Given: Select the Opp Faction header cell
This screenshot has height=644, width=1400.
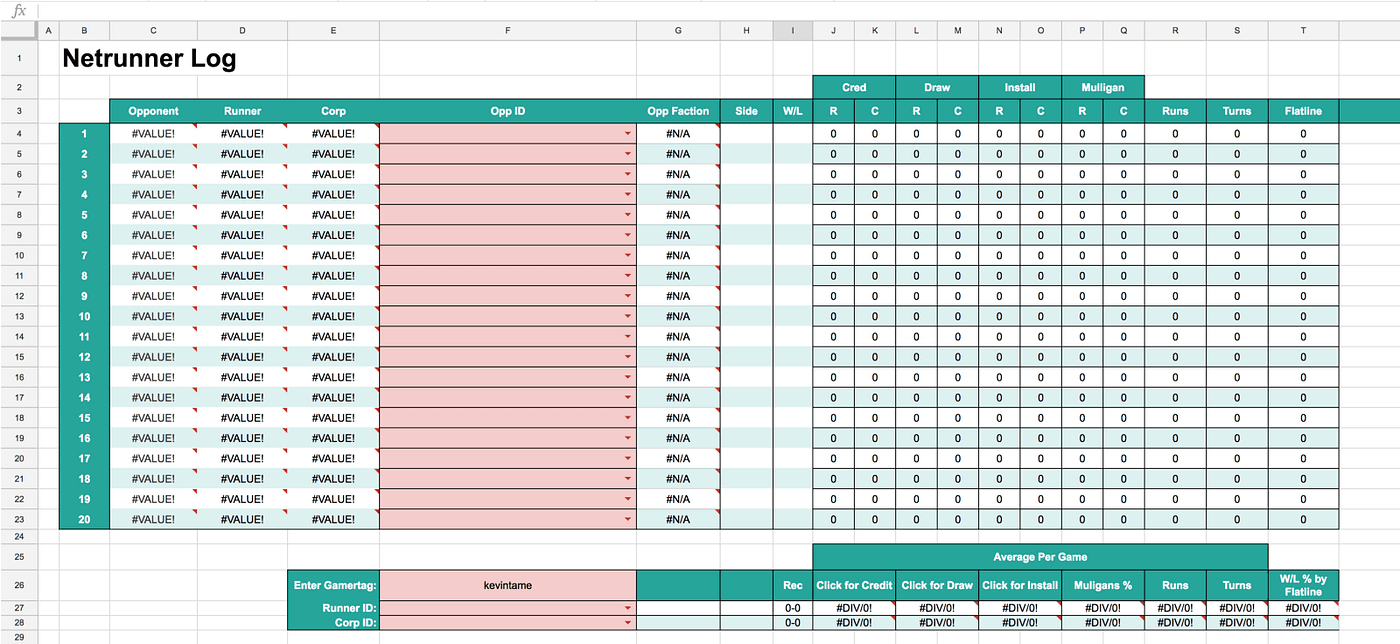Looking at the screenshot, I should [677, 111].
